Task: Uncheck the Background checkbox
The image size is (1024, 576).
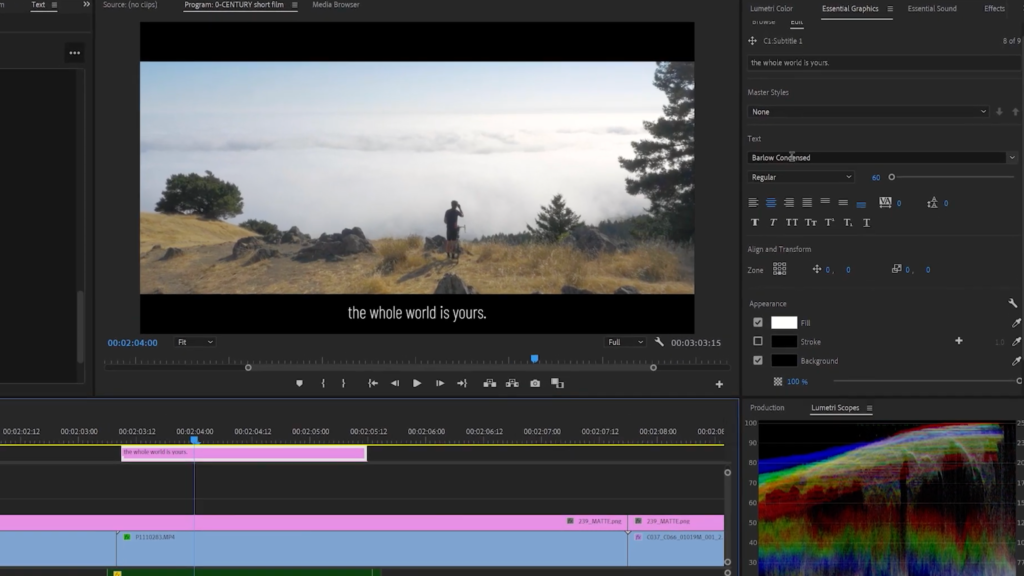Action: coord(758,360)
